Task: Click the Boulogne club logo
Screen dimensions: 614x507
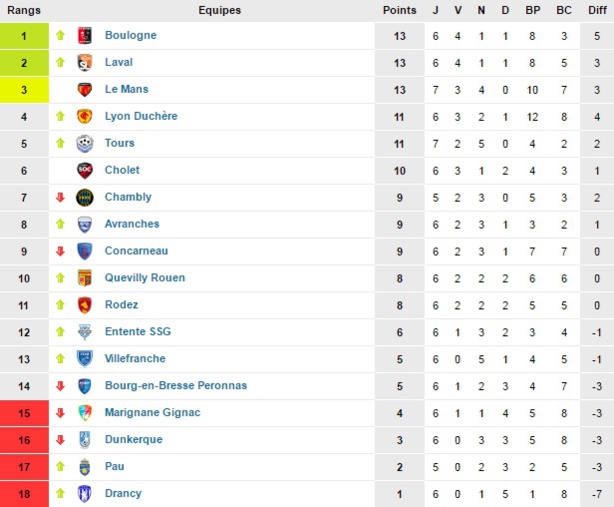Action: tap(85, 35)
